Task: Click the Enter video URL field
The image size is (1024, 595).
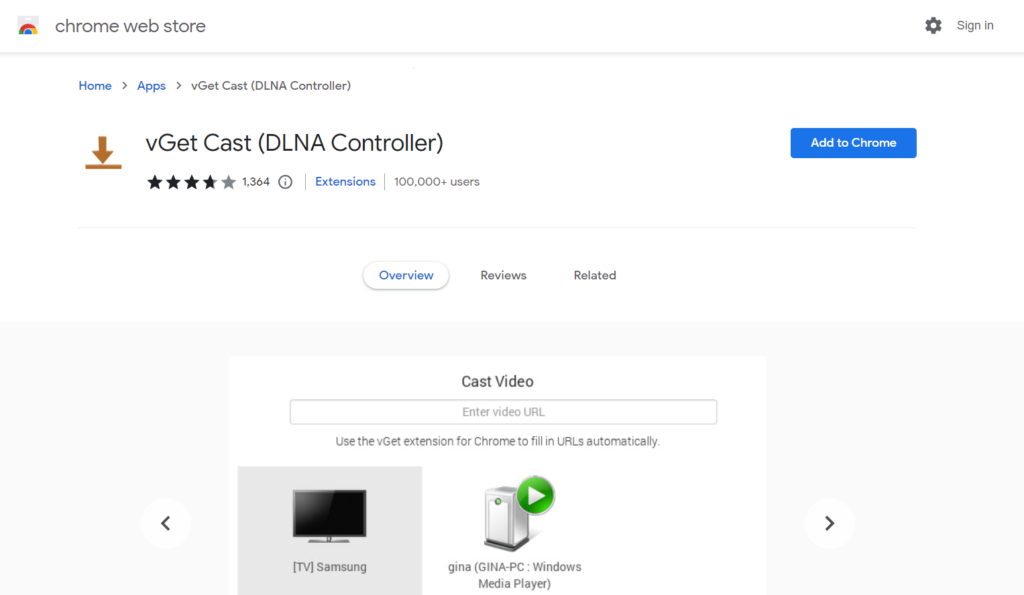Action: (503, 412)
